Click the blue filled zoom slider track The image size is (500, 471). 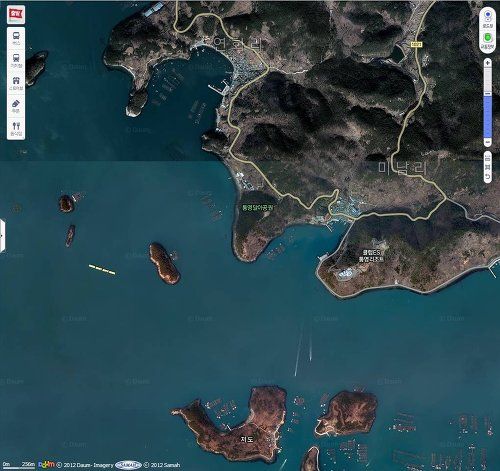pyautogui.click(x=487, y=117)
